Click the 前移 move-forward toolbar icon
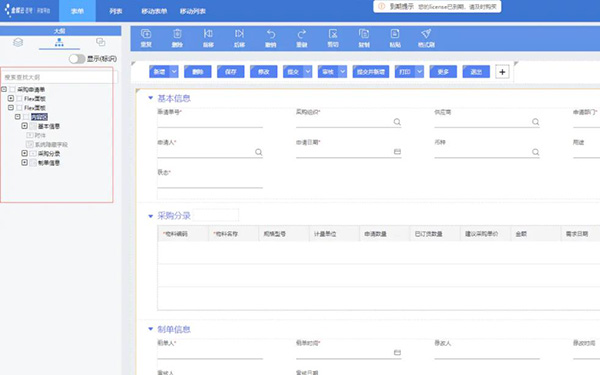Image resolution: width=600 pixels, height=375 pixels. (x=208, y=34)
